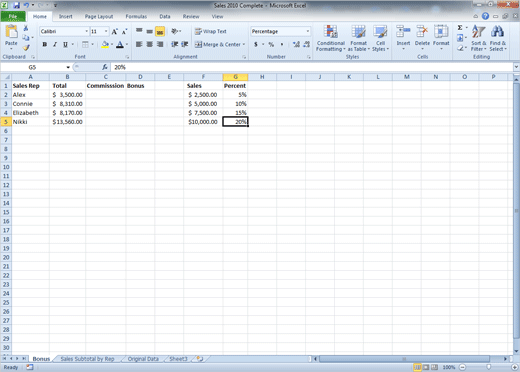
Task: Open the Sales Subtotal by Rep sheet
Action: click(x=87, y=359)
